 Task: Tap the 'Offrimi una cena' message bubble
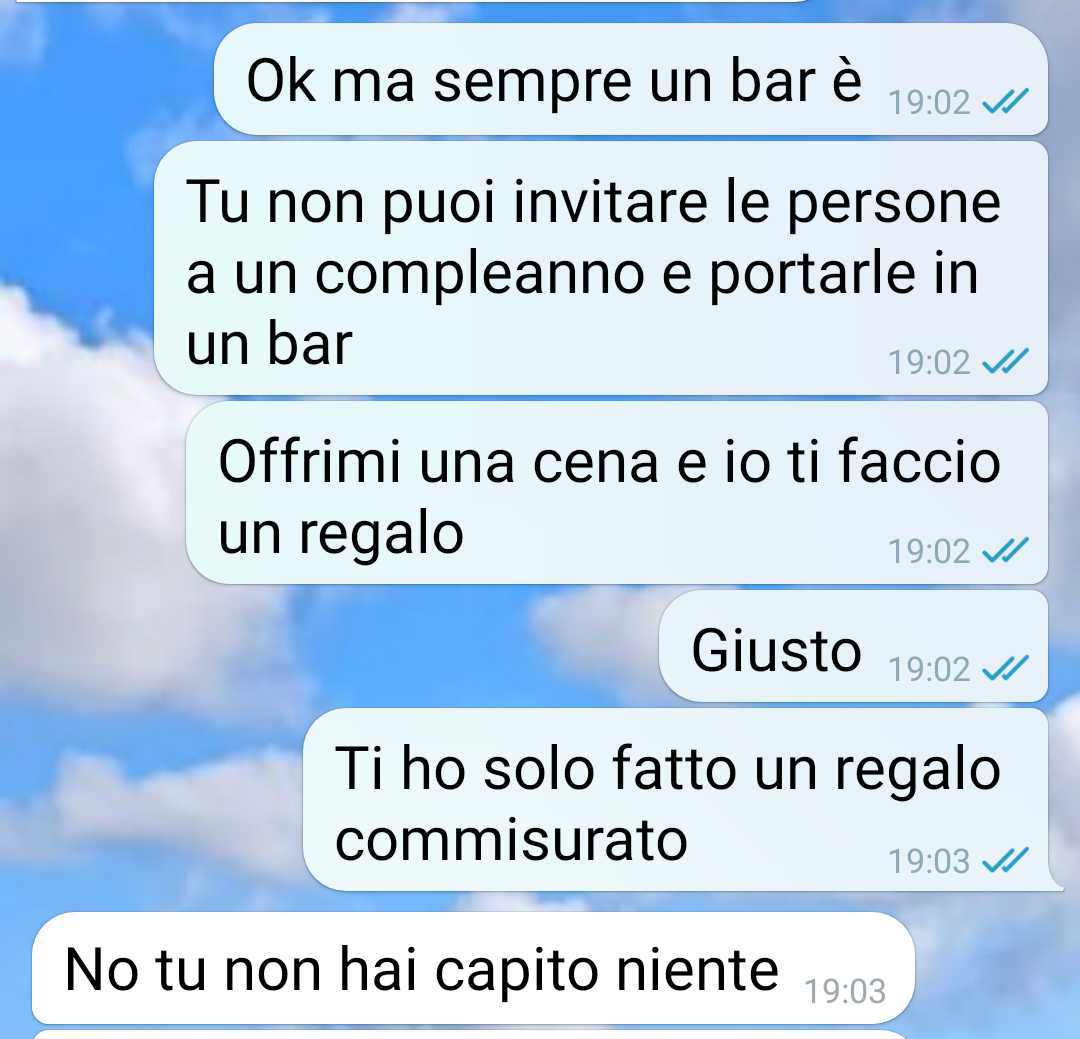(617, 493)
